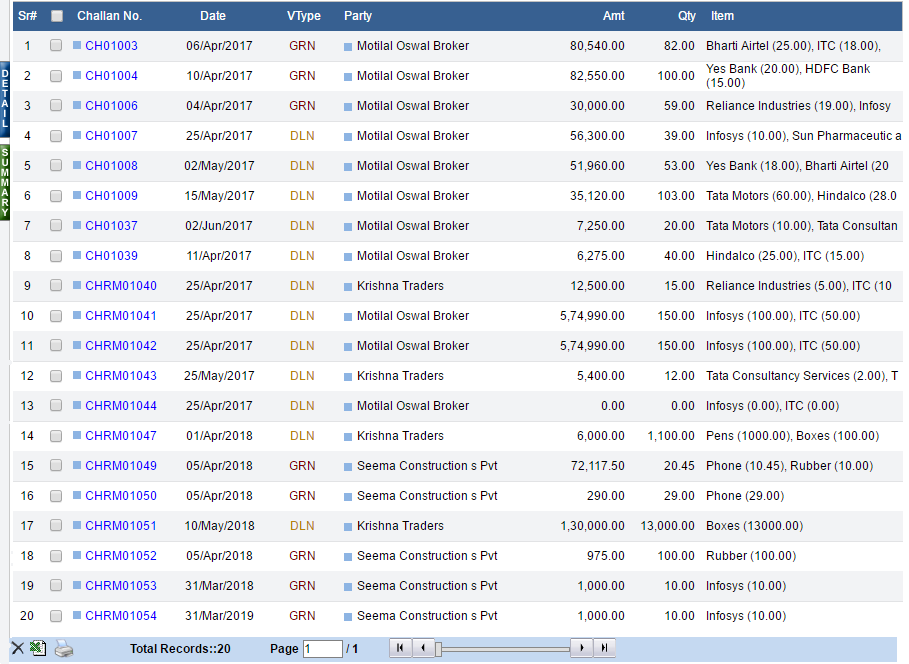
Task: Open challan link CH01004
Action: point(111,75)
